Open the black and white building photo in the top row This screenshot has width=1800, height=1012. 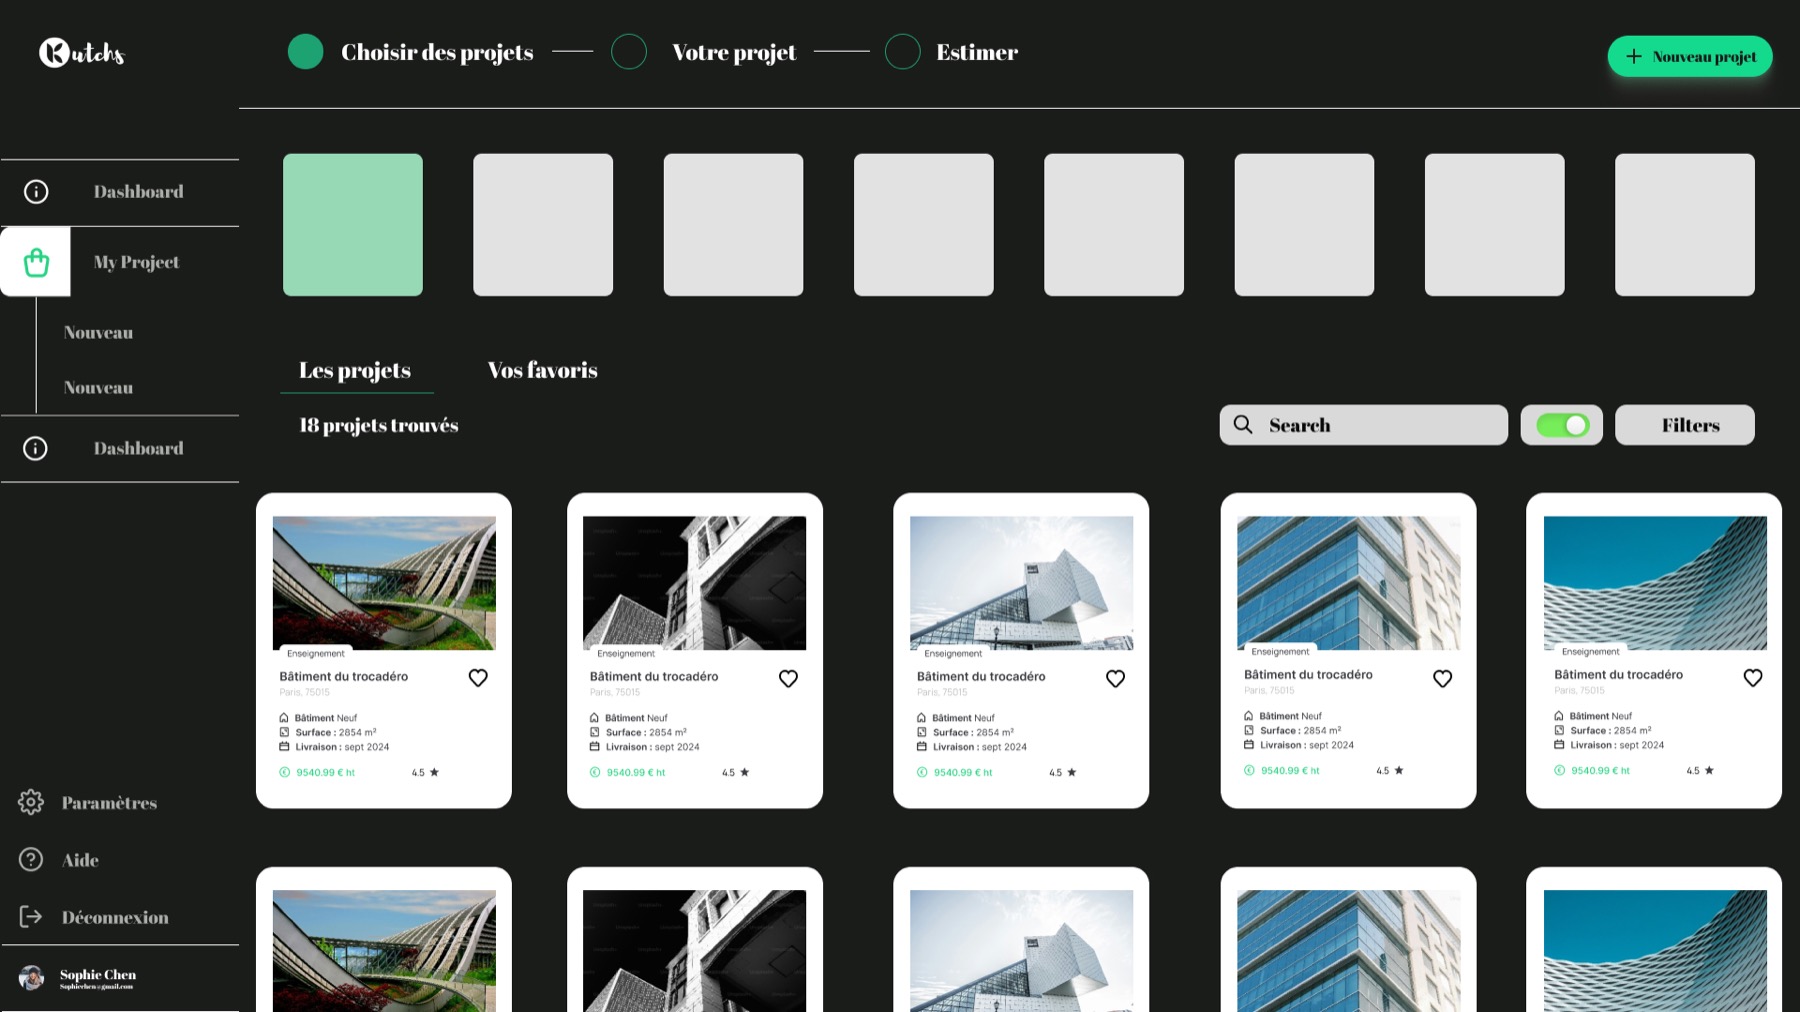(x=694, y=583)
